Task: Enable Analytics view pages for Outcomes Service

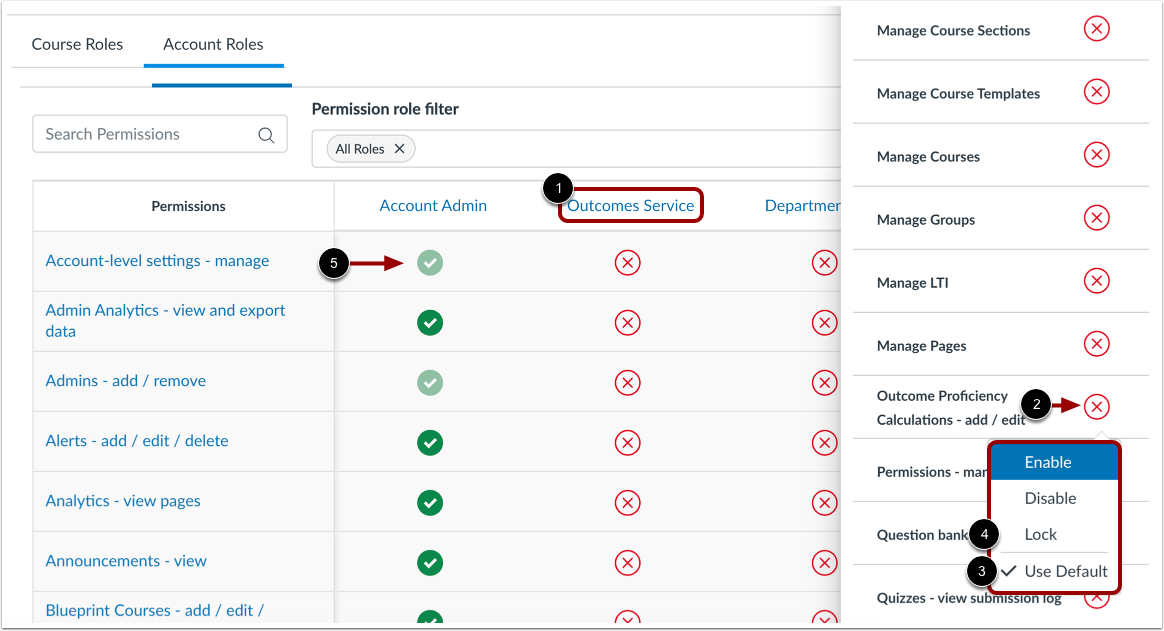Action: tap(627, 502)
